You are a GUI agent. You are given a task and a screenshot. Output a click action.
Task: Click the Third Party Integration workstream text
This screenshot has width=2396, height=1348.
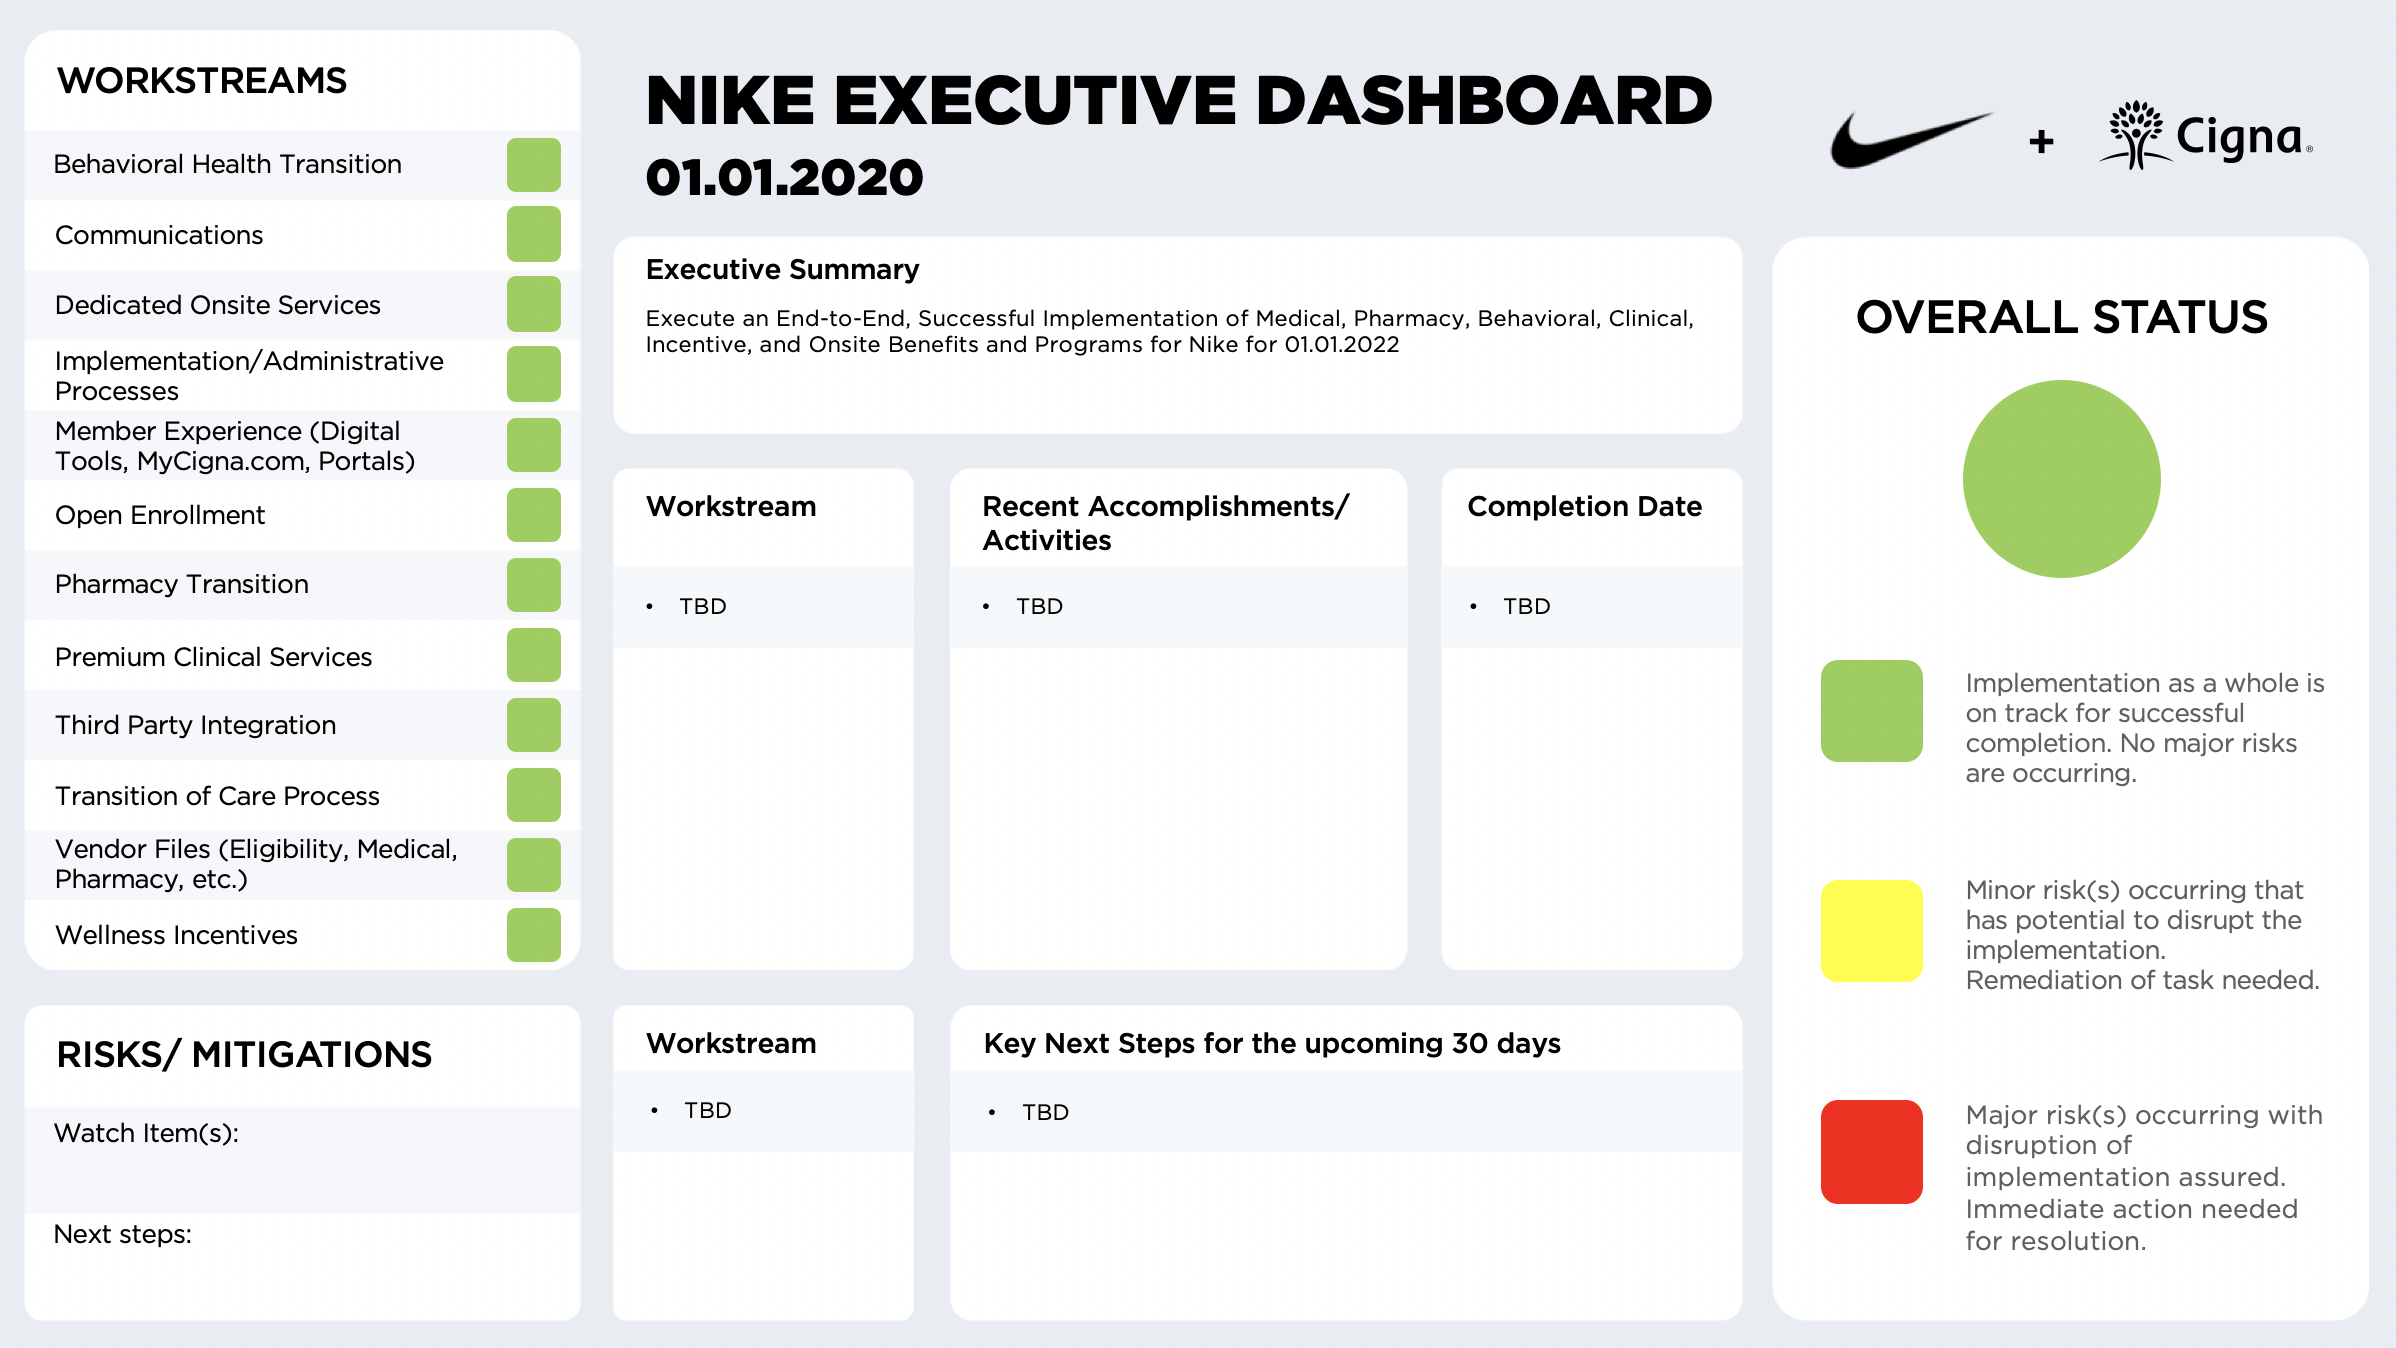point(196,725)
